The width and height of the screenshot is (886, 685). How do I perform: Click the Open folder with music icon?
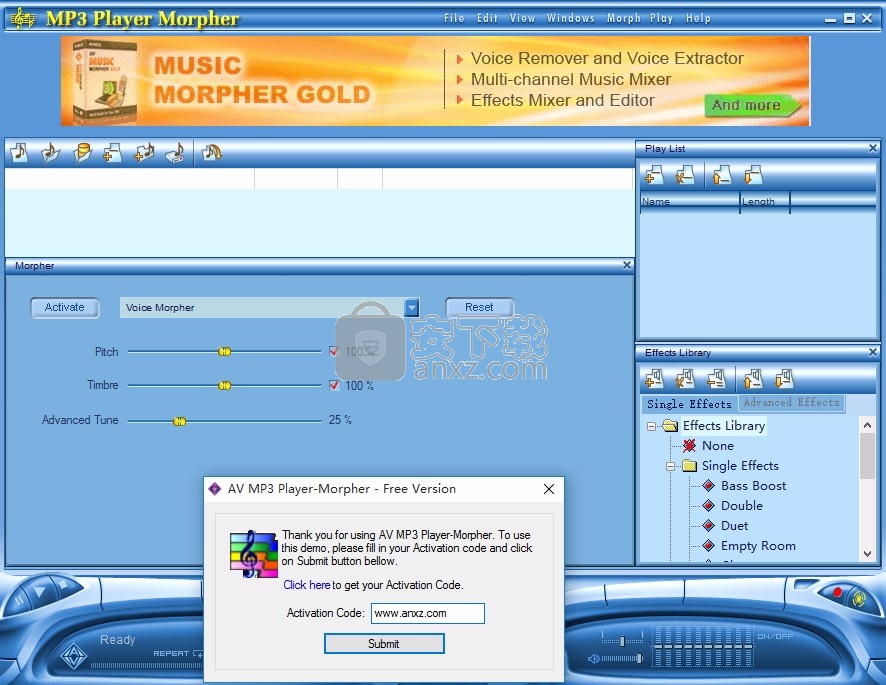tap(50, 153)
